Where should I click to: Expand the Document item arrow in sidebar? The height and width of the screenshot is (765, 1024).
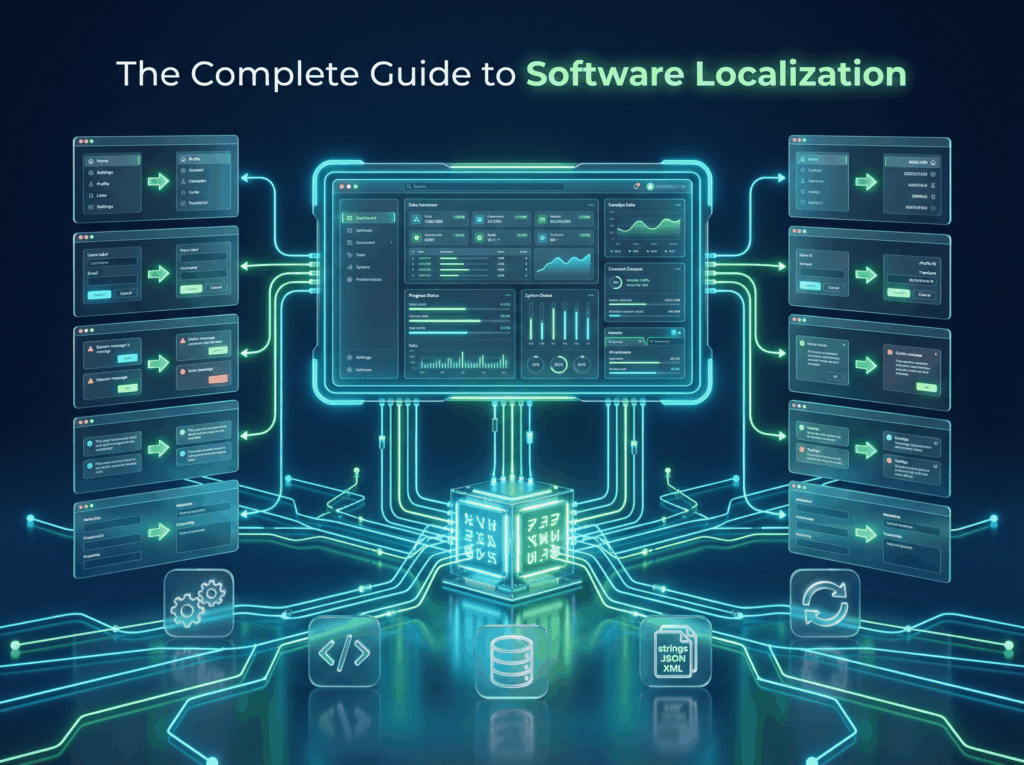[x=391, y=242]
